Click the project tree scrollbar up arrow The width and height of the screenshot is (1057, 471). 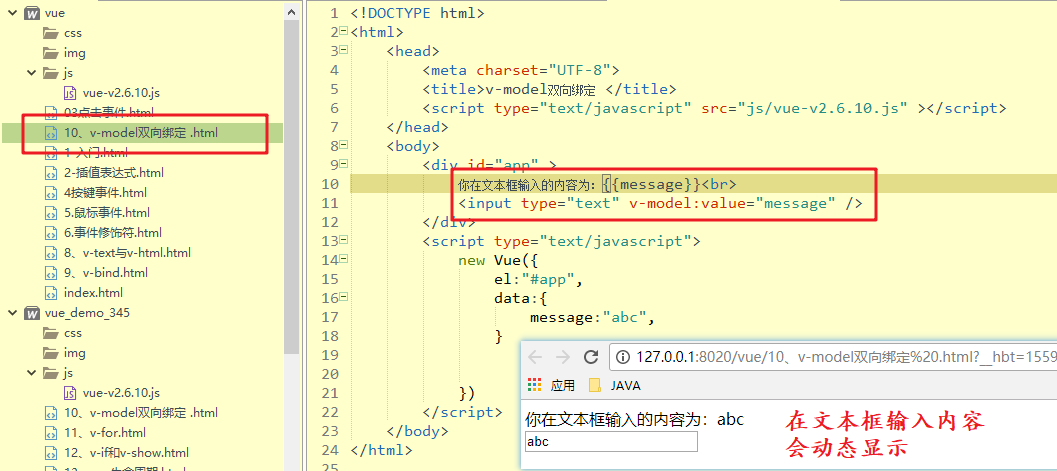[x=292, y=11]
